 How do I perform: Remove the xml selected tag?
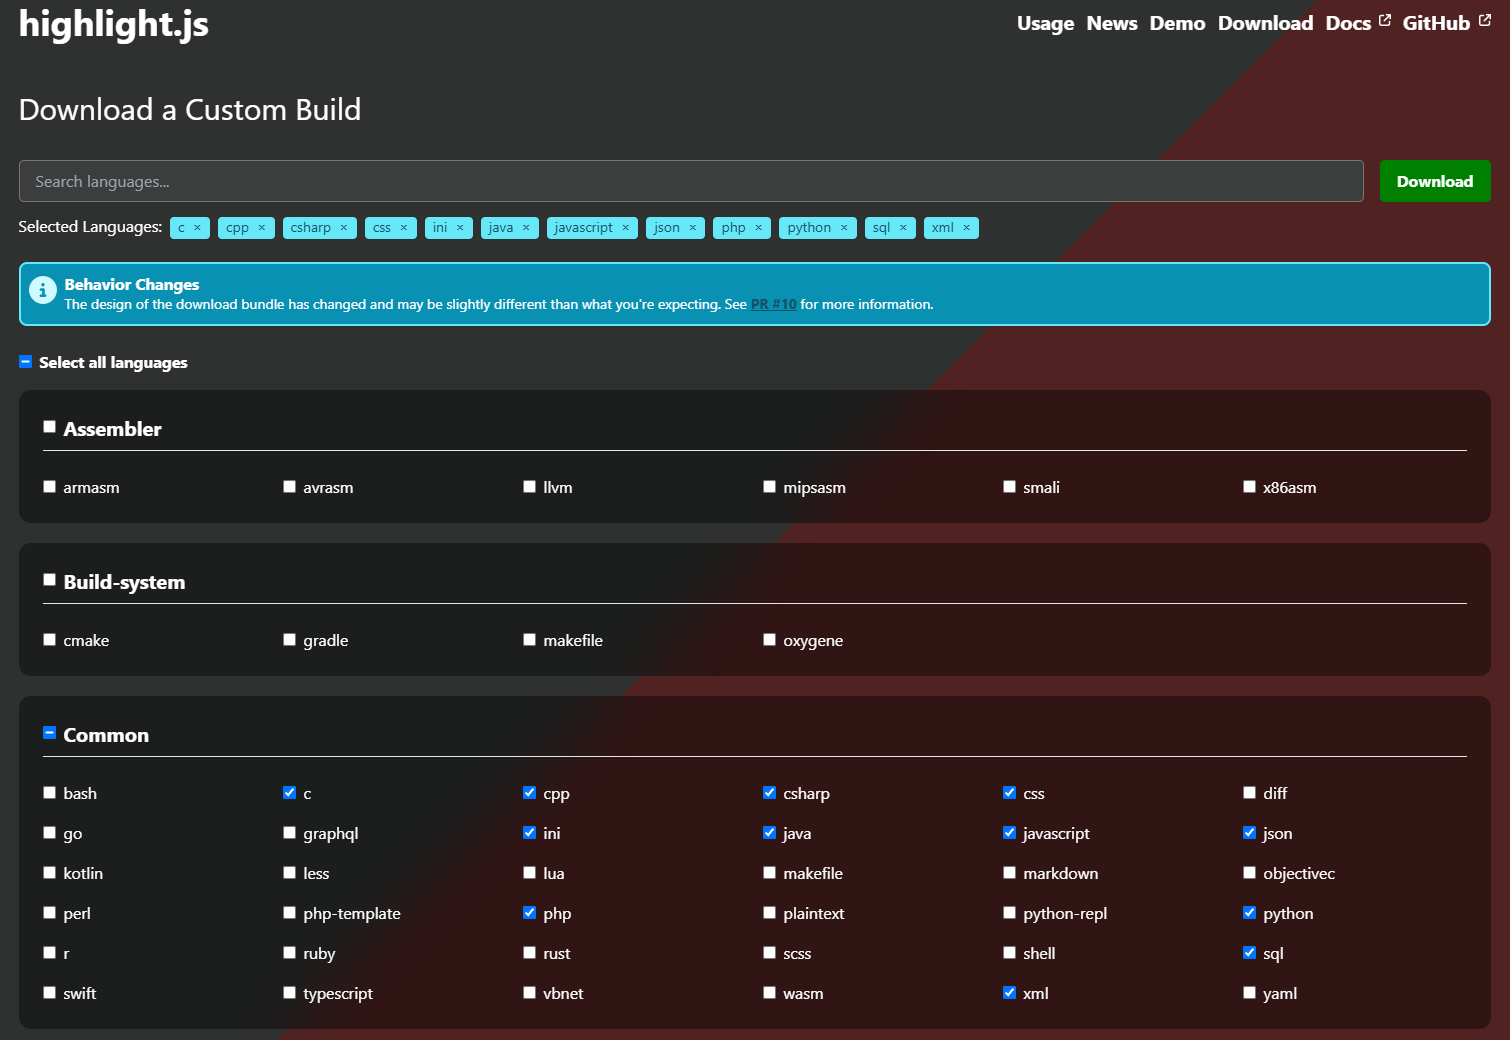(967, 228)
